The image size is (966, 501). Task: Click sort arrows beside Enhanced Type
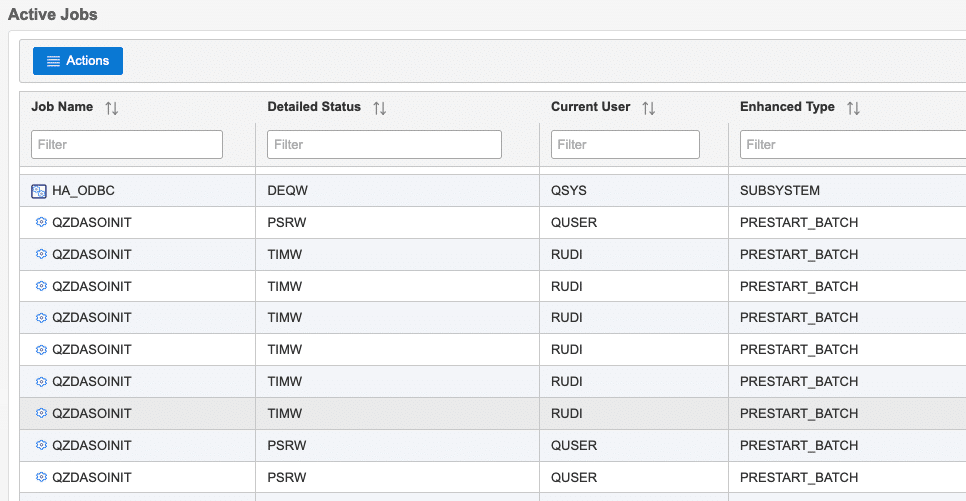853,108
